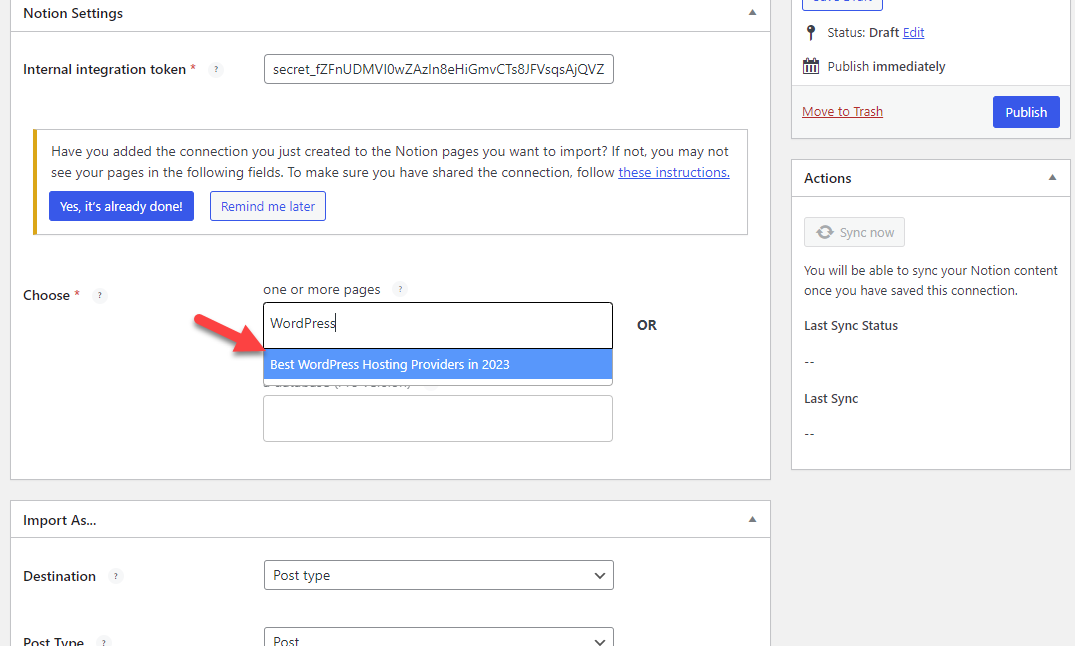The image size is (1075, 646).
Task: Click the status pin icon
Action: click(811, 32)
